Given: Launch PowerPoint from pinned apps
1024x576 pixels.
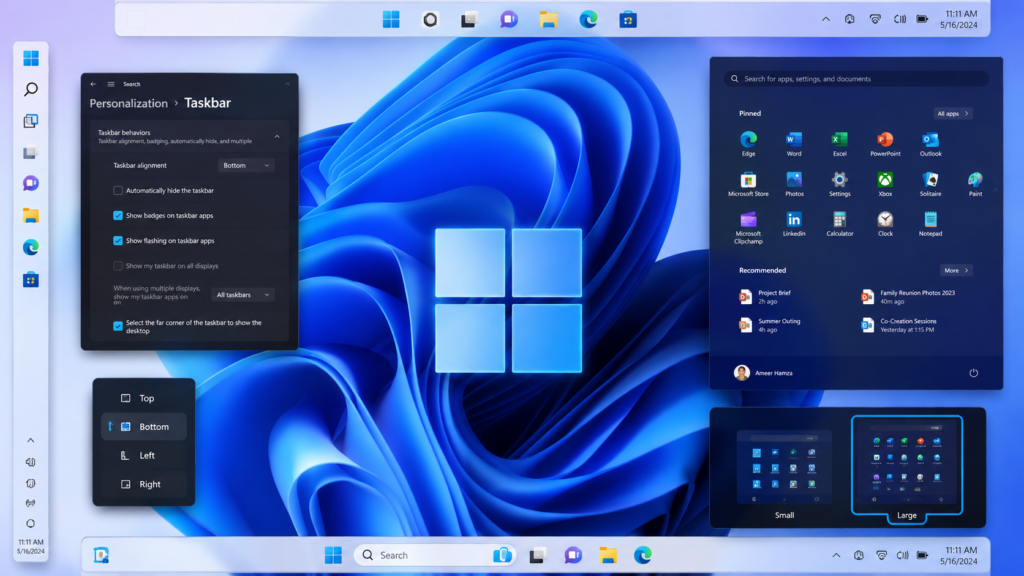Looking at the screenshot, I should [x=885, y=143].
